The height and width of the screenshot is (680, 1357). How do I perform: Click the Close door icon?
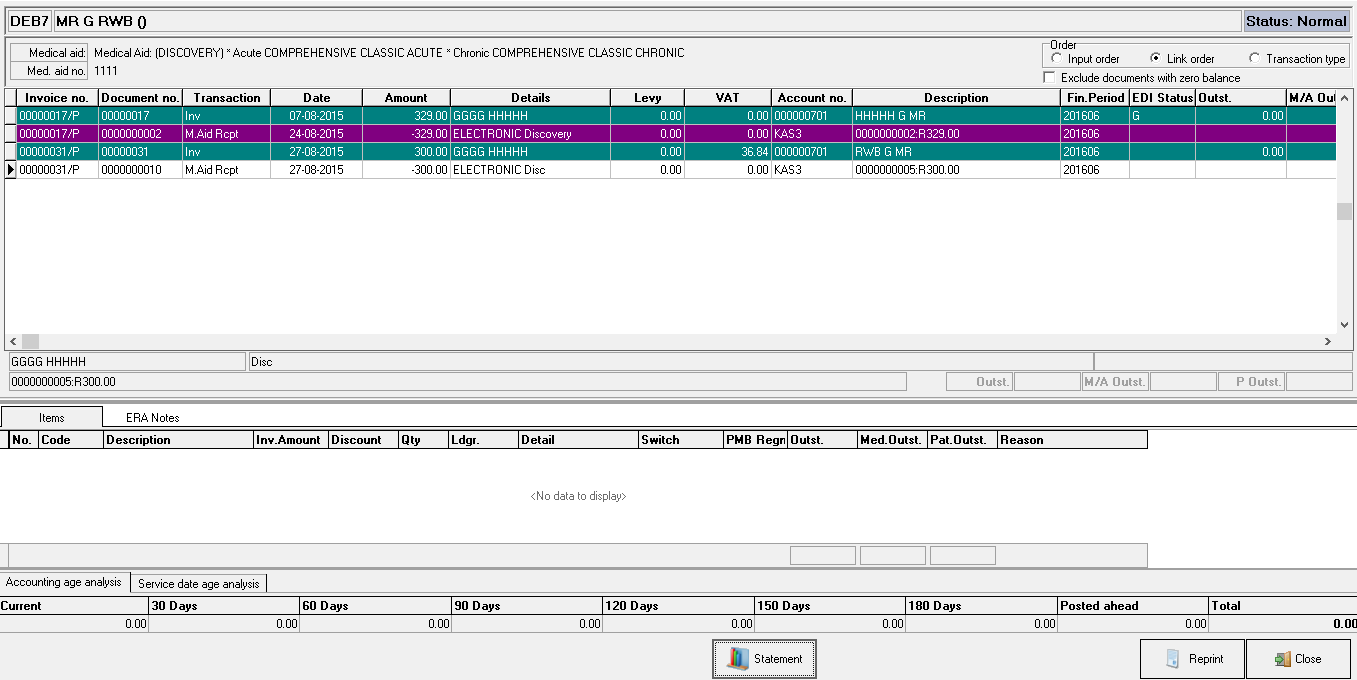[x=1282, y=659]
